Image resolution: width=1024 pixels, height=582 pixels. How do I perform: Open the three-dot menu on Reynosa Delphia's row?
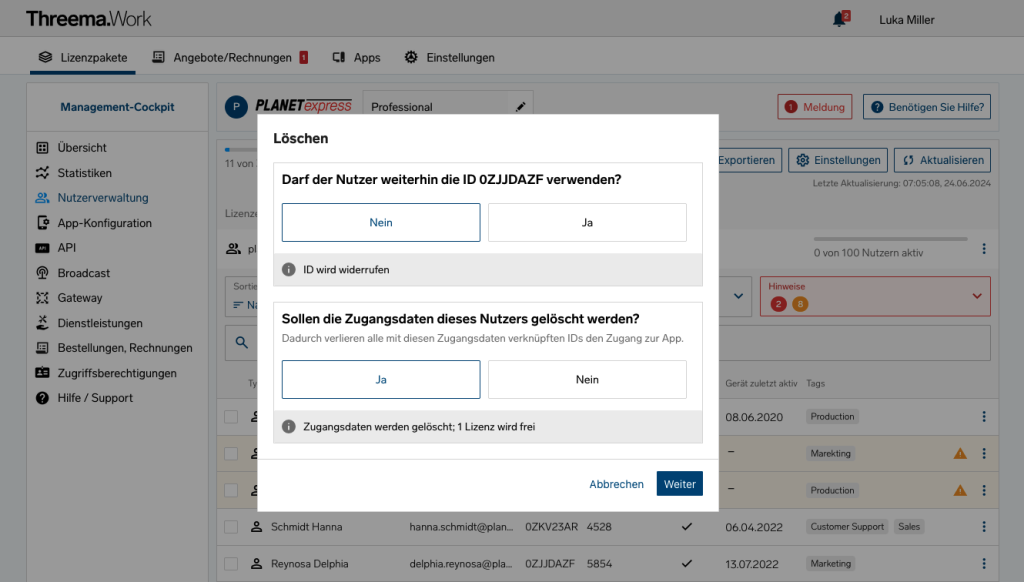(984, 563)
